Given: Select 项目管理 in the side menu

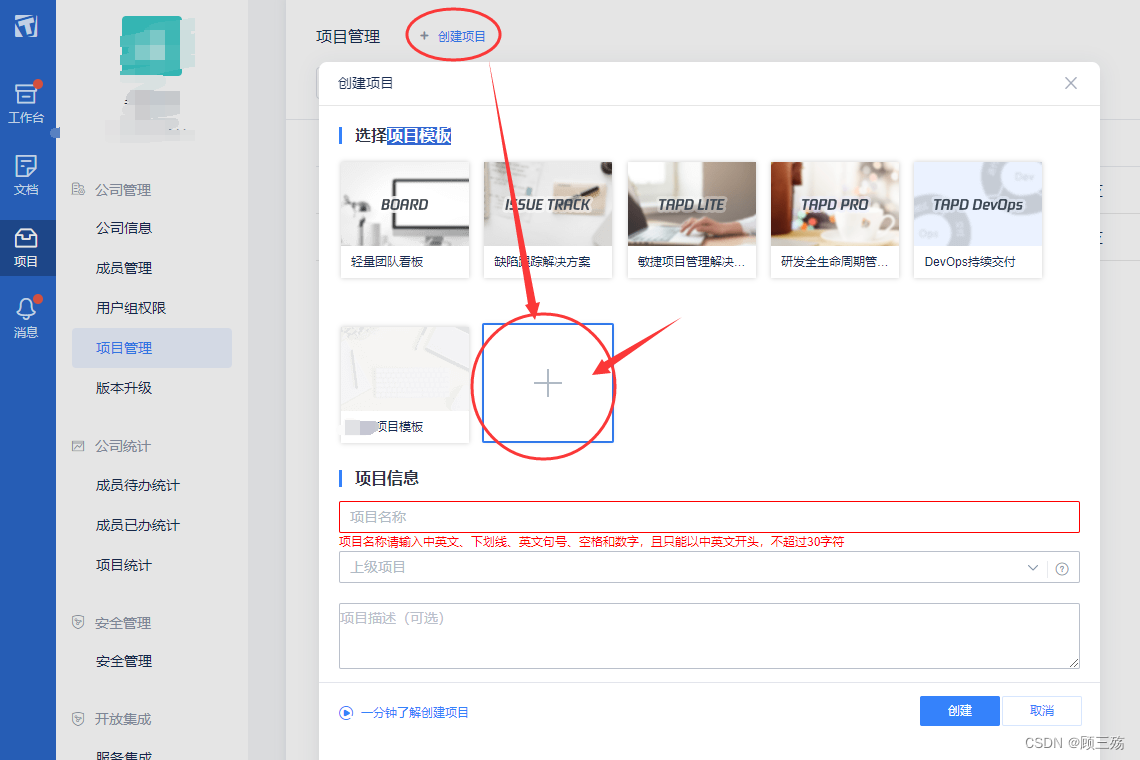Looking at the screenshot, I should pyautogui.click(x=152, y=348).
